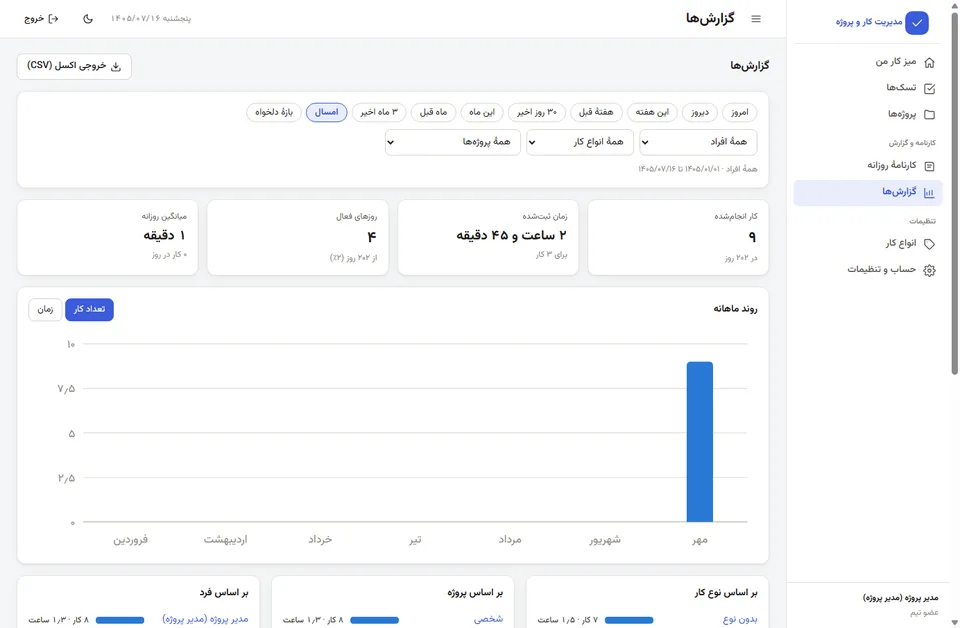Image resolution: width=960 pixels, height=628 pixels.
Task: Click the person progress bar showing ۸ کار
Action: pos(120,620)
